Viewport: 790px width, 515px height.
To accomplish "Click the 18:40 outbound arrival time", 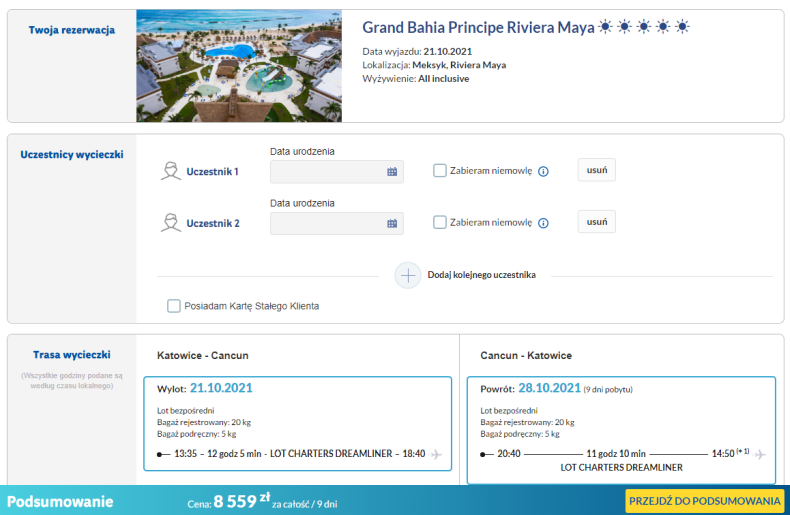I will 414,454.
